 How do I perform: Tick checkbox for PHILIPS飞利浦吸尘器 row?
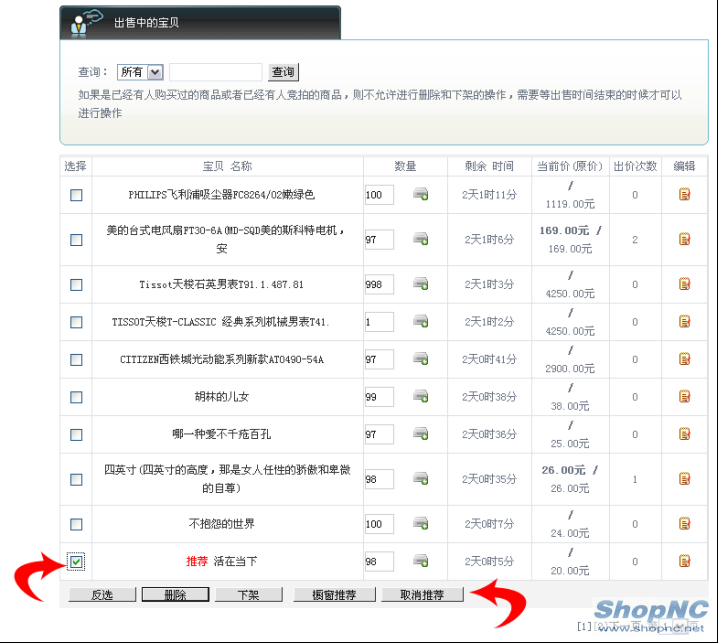click(x=76, y=195)
